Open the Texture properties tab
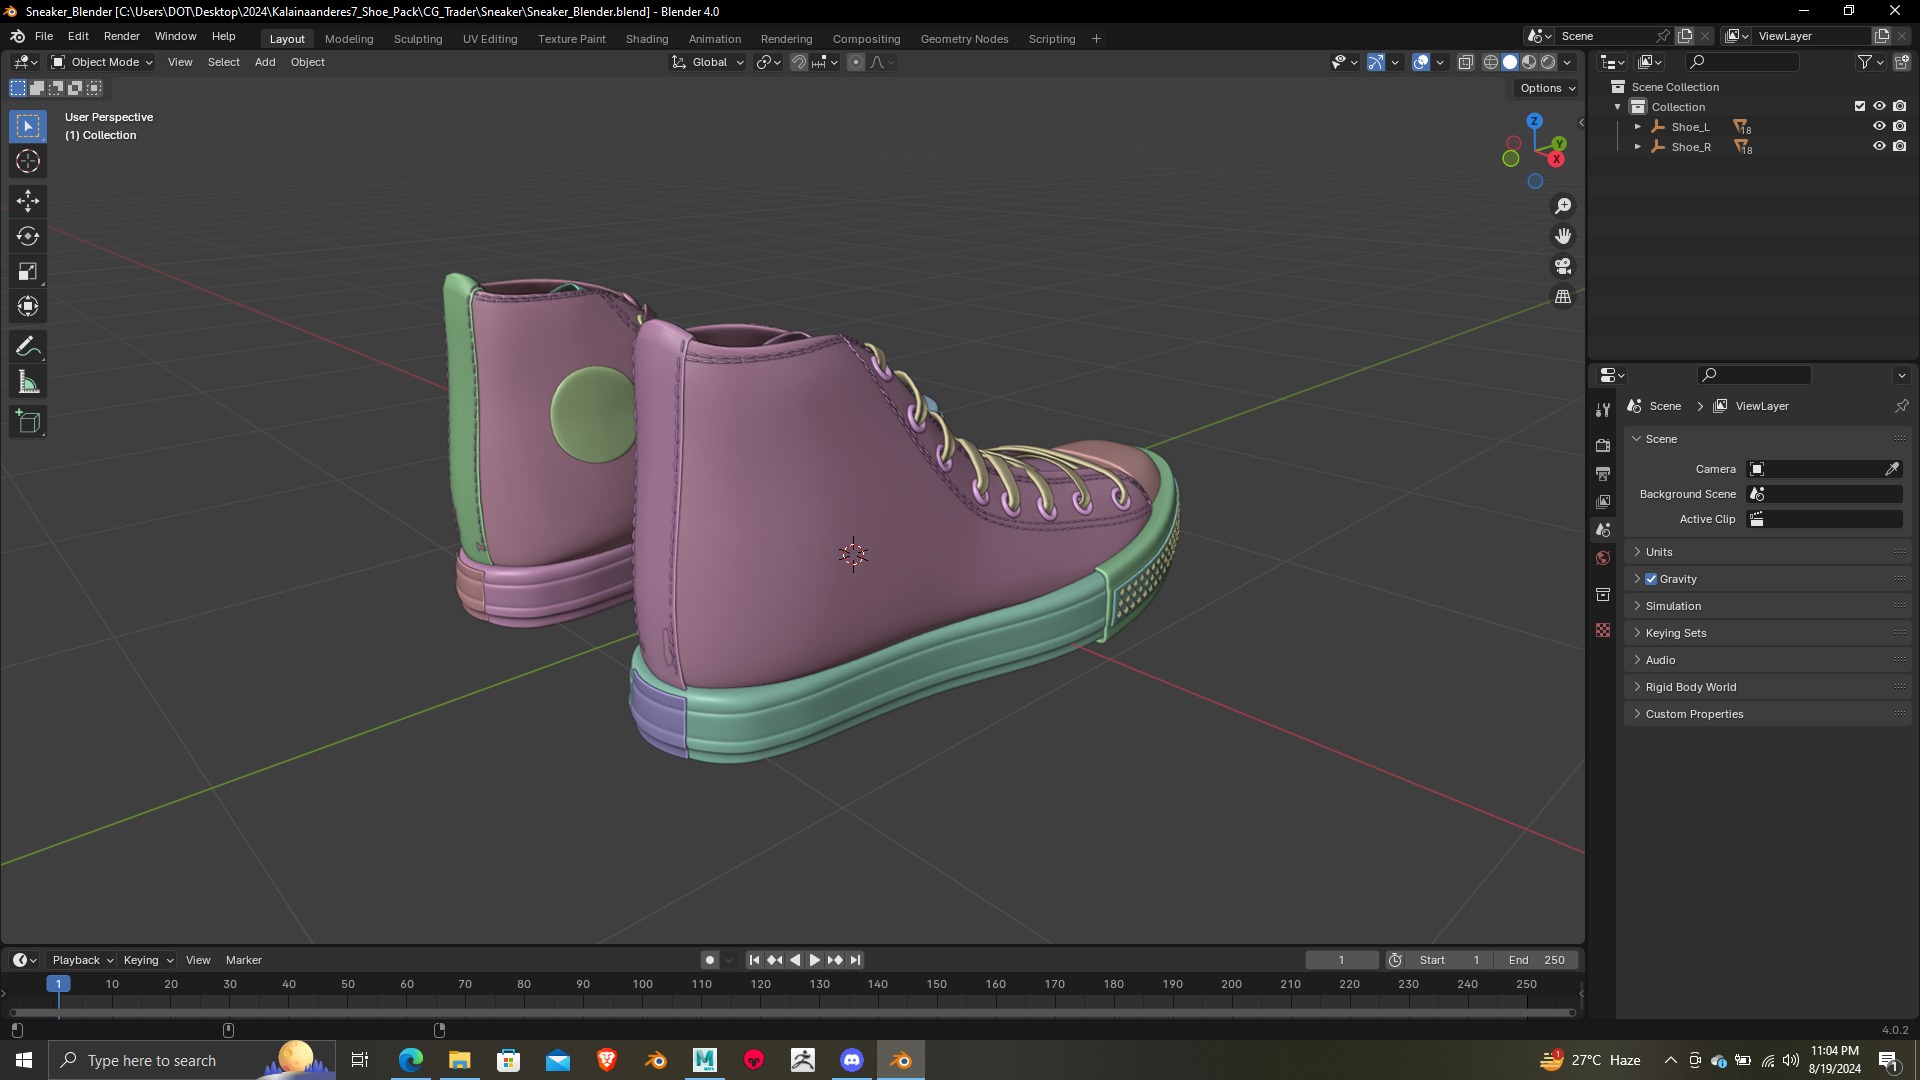This screenshot has width=1920, height=1080. point(1603,630)
